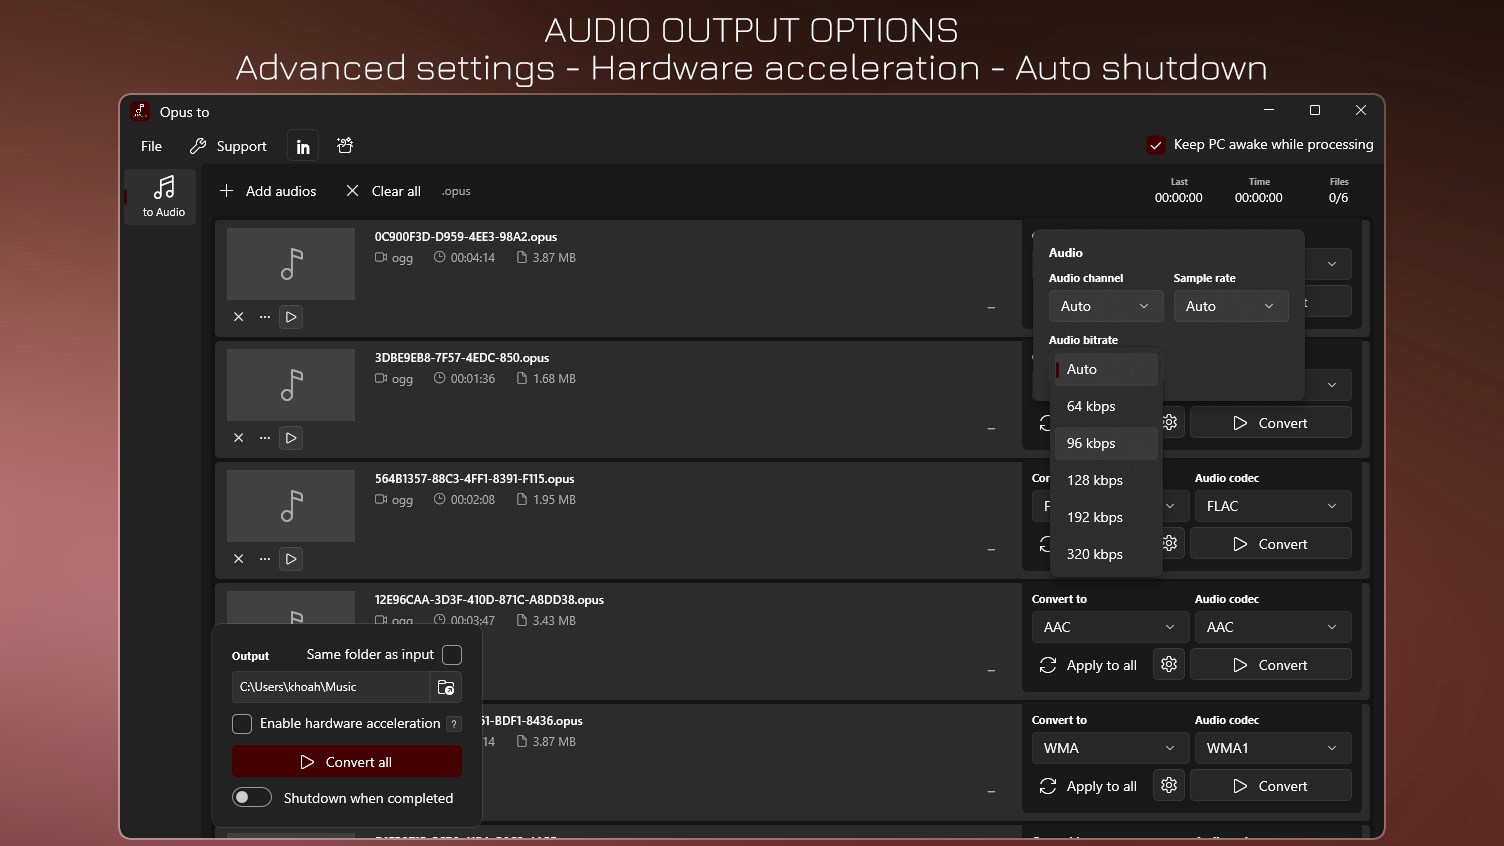Click the more apps icon beside LinkedIn
1504x846 pixels.
click(x=345, y=146)
